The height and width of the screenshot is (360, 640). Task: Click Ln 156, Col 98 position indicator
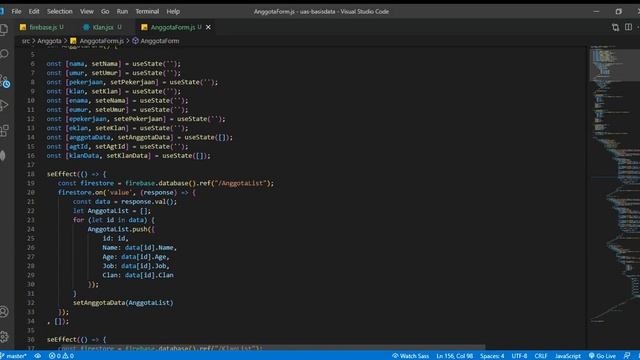455,356
